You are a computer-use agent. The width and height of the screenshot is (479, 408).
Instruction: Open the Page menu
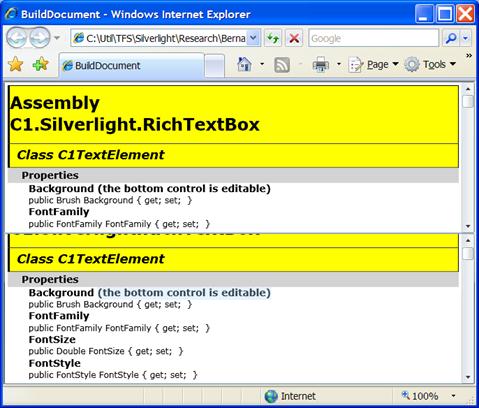pos(373,64)
